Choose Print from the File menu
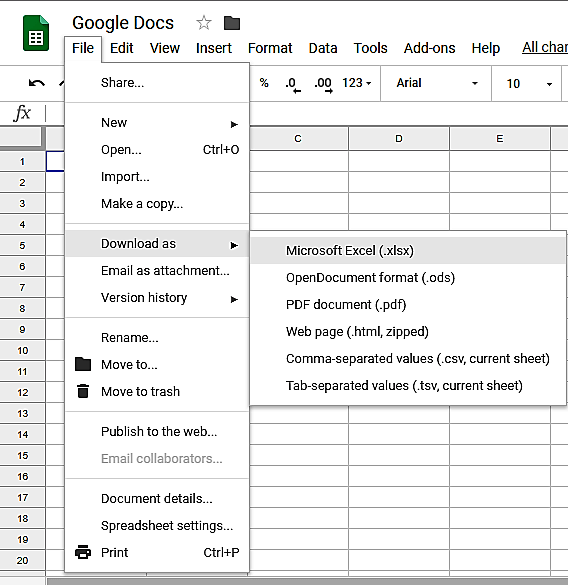Image resolution: width=568 pixels, height=585 pixels. pyautogui.click(x=157, y=552)
